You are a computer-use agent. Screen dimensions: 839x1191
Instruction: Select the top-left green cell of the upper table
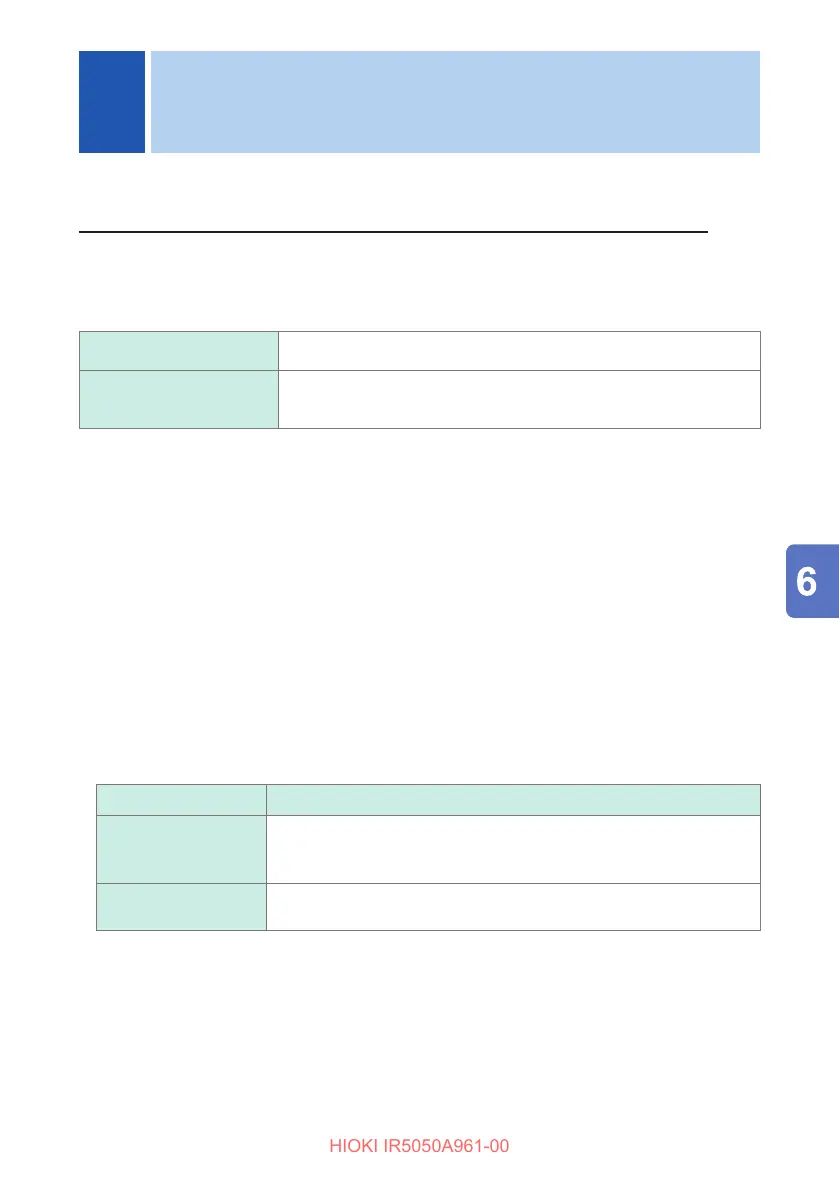179,351
